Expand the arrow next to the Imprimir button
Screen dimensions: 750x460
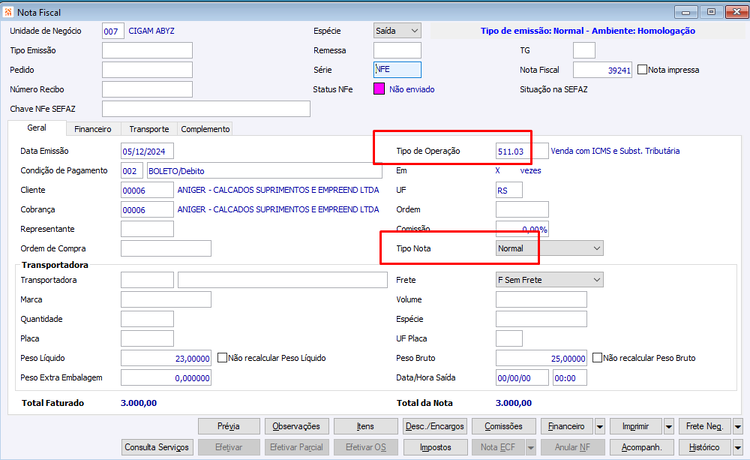click(669, 426)
